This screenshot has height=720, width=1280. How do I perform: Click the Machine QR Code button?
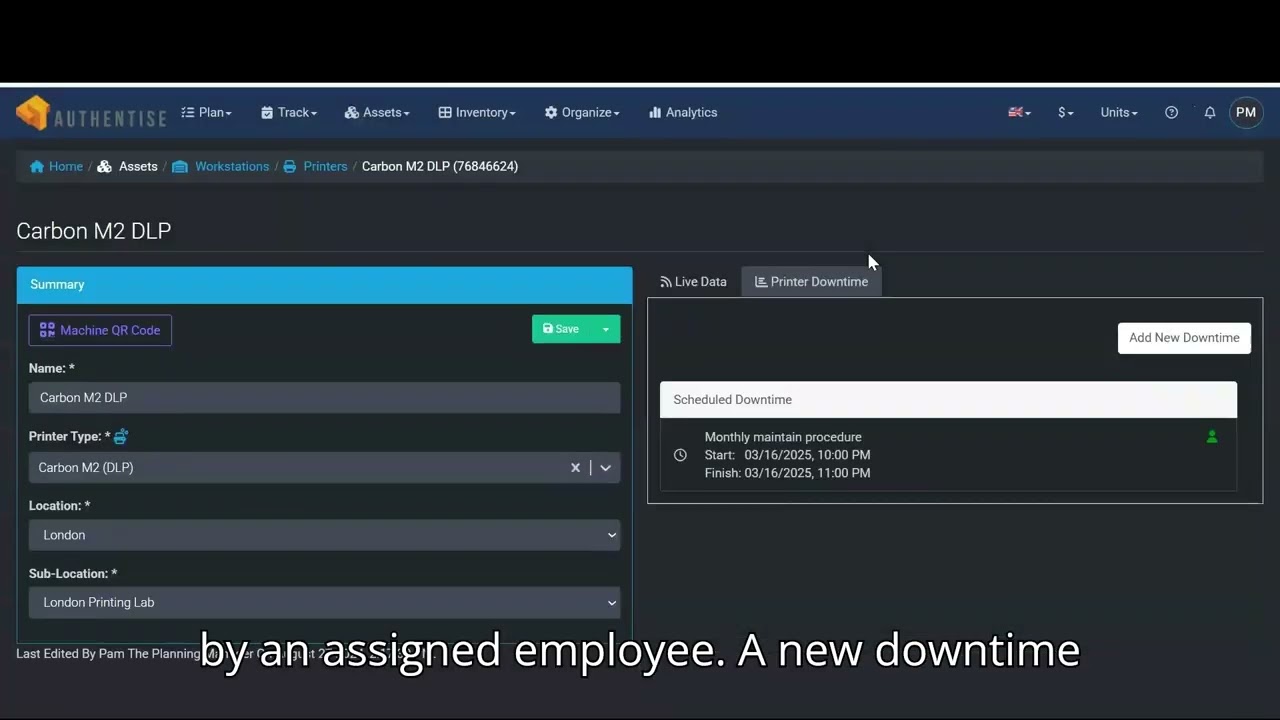pyautogui.click(x=100, y=330)
